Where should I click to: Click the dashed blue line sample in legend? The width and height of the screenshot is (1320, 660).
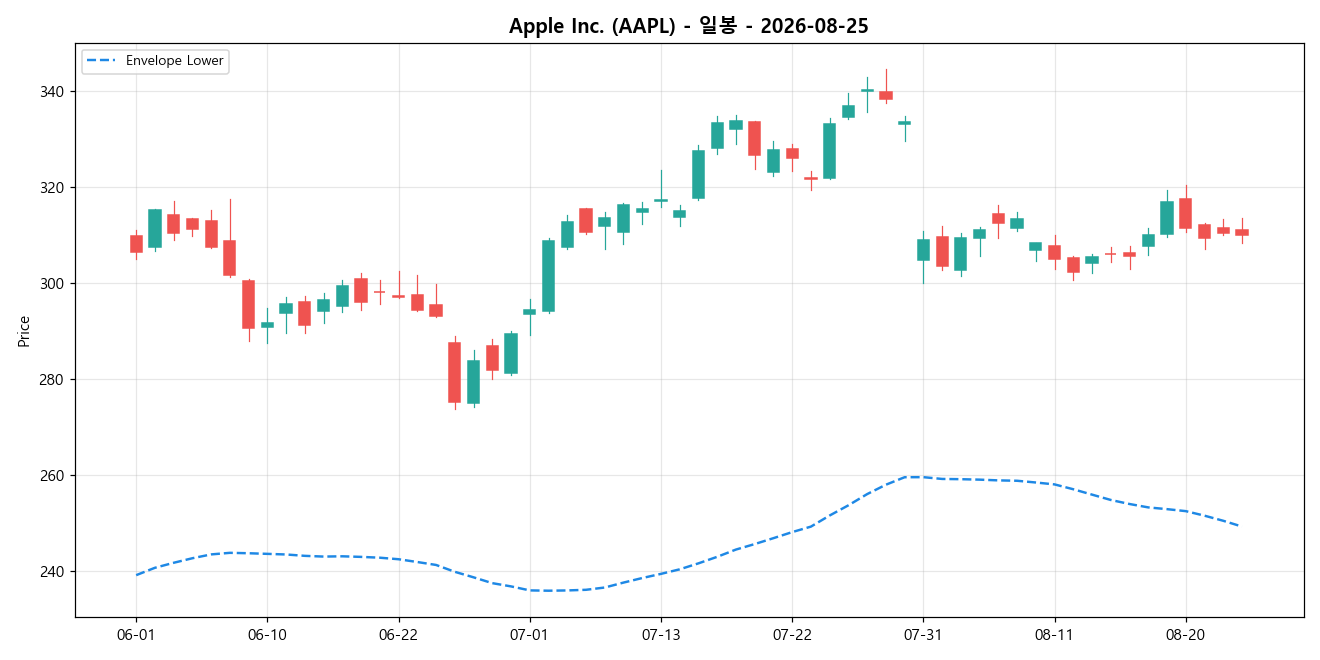[101, 61]
